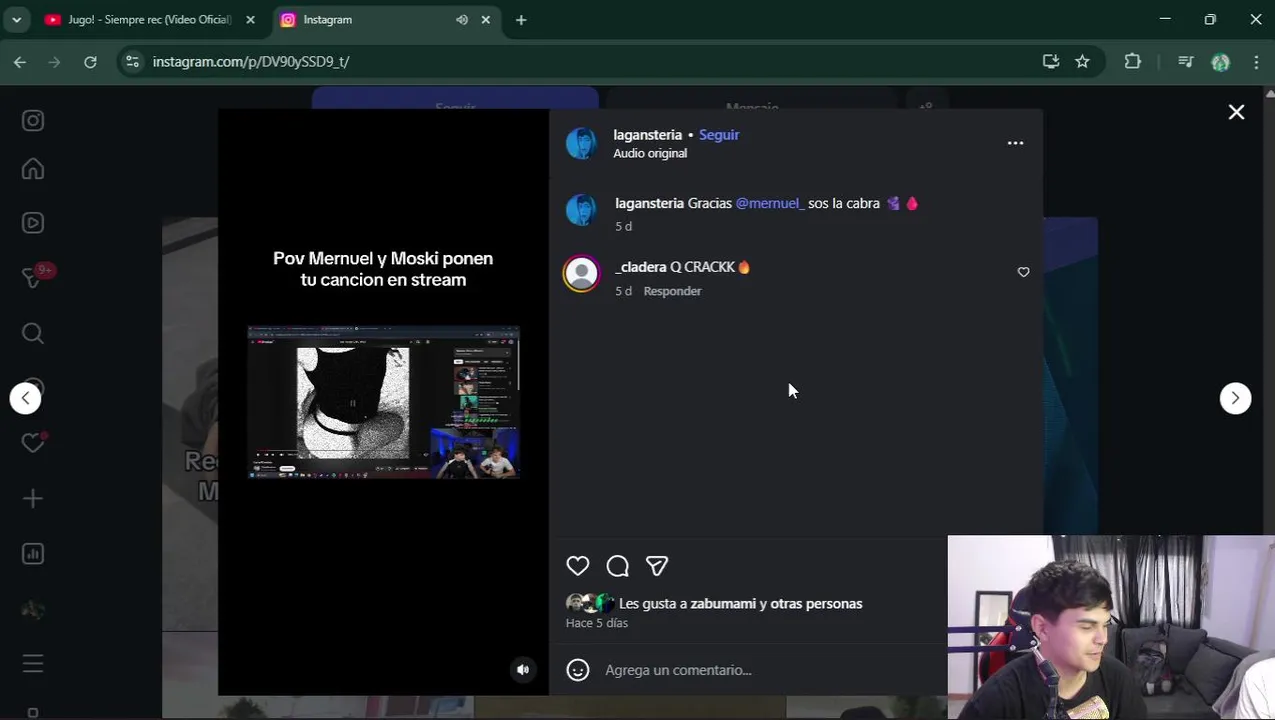1275x720 pixels.
Task: Open your profile picture in the sidebar
Action: 33,609
